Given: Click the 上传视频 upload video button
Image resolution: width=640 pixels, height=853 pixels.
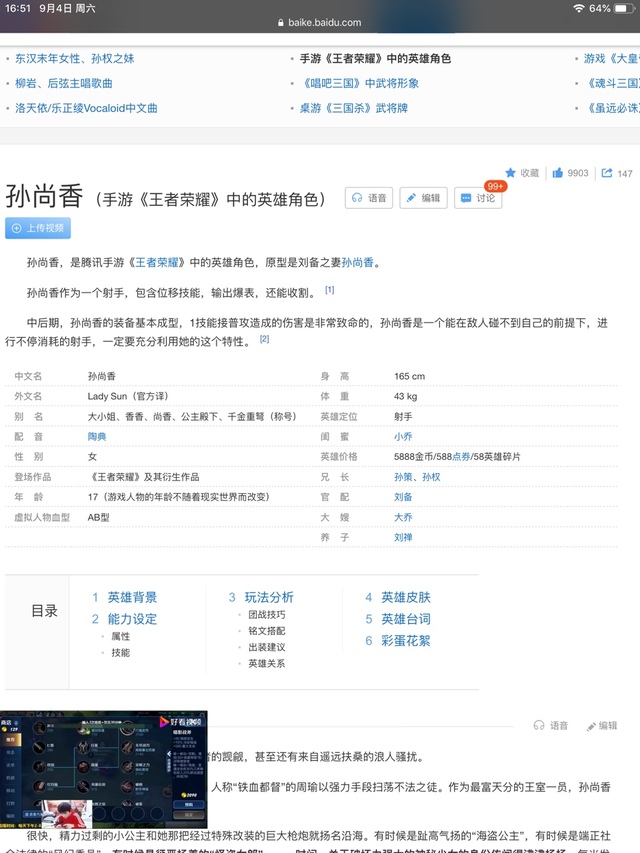Looking at the screenshot, I should (38, 228).
